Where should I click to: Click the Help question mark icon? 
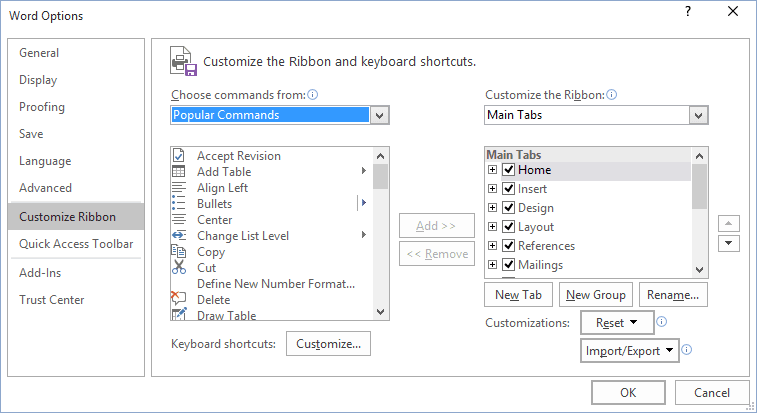(688, 12)
